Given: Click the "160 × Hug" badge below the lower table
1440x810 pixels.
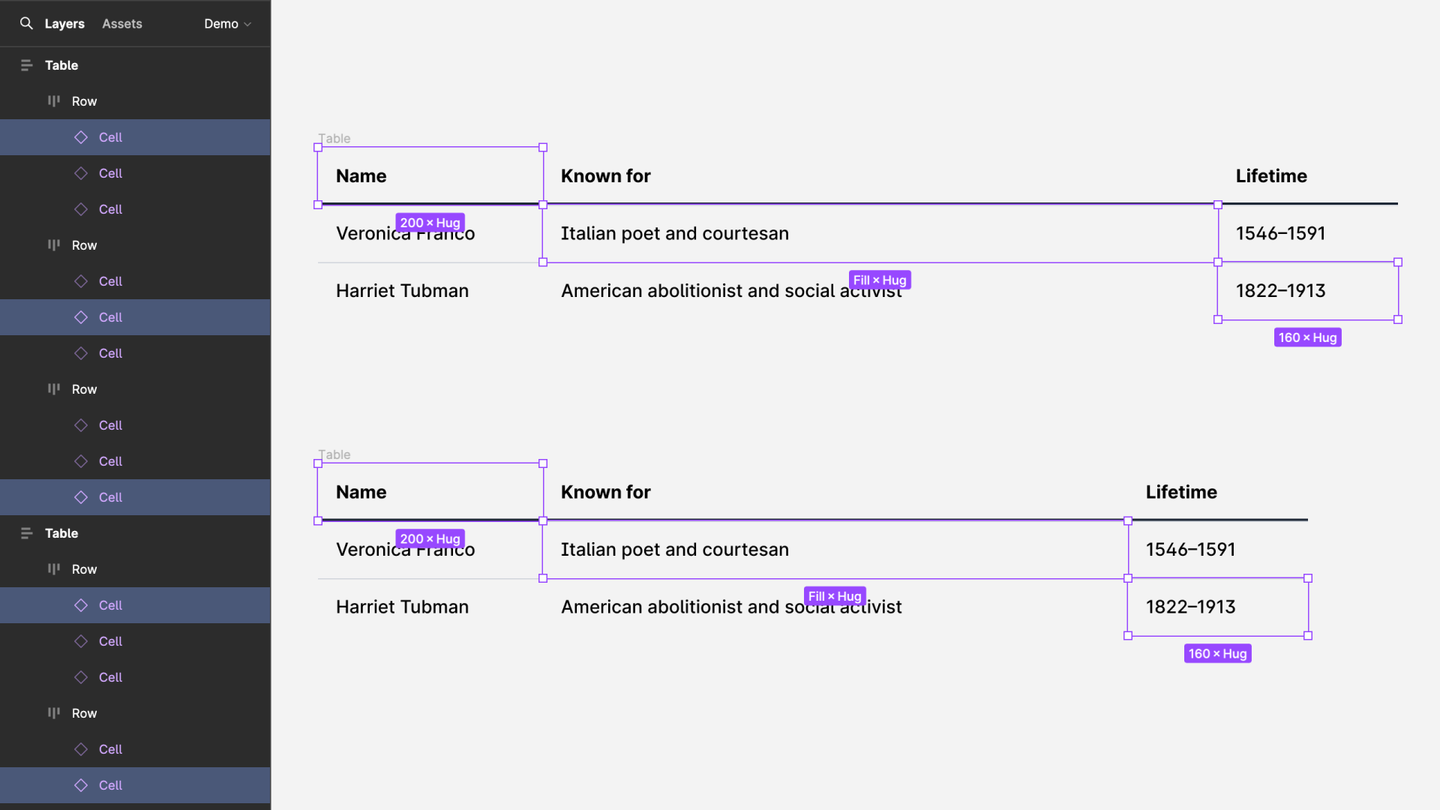Looking at the screenshot, I should point(1217,654).
